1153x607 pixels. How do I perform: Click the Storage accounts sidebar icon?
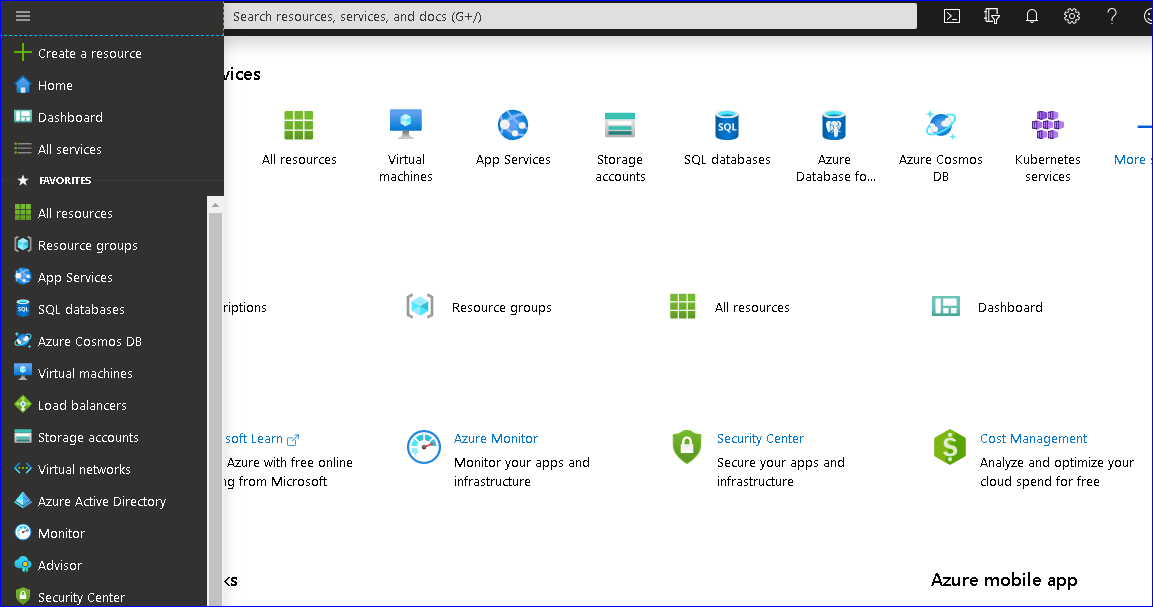[x=23, y=437]
